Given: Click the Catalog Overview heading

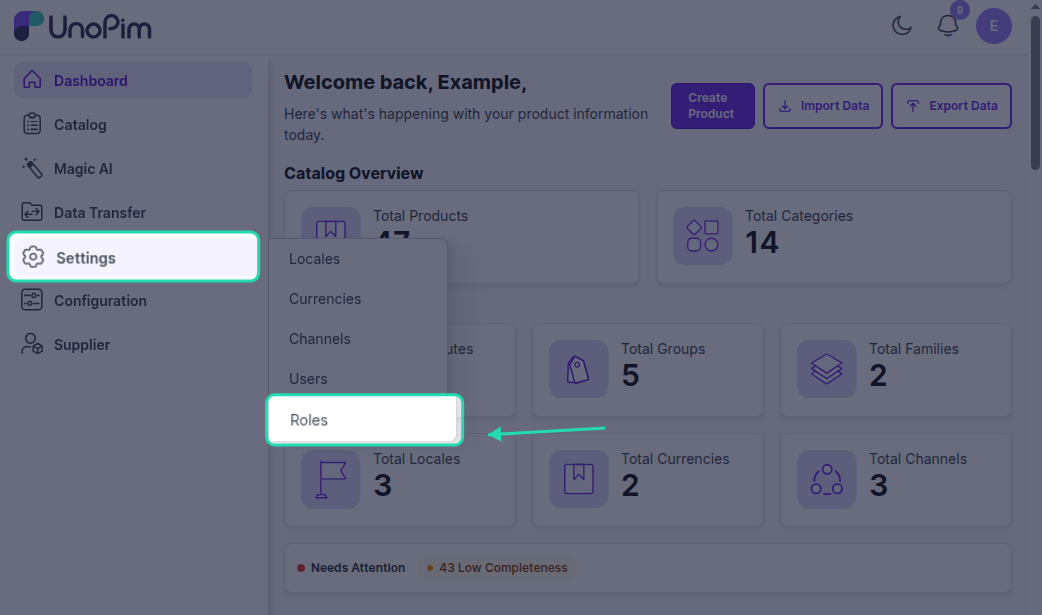Looking at the screenshot, I should [354, 173].
